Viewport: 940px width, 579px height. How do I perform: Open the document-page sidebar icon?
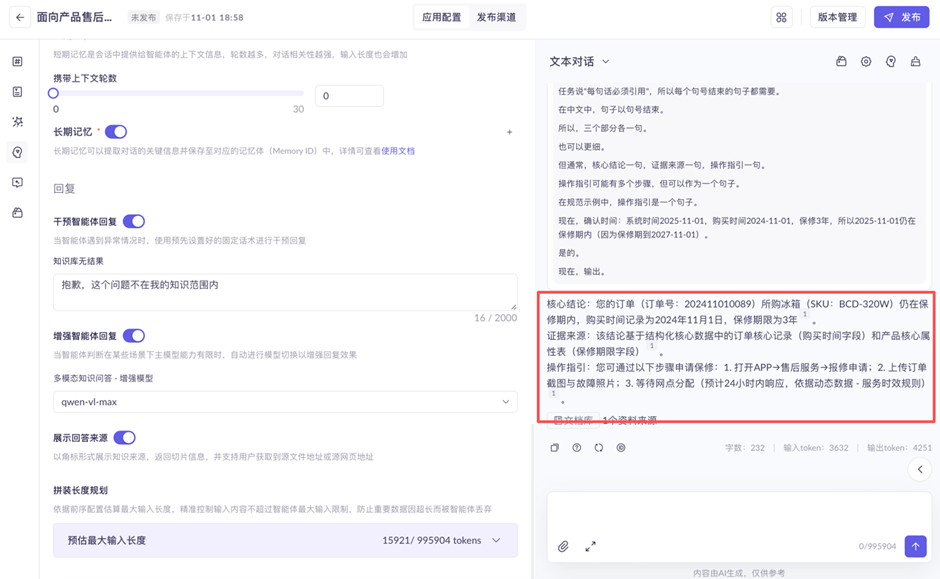tap(17, 92)
